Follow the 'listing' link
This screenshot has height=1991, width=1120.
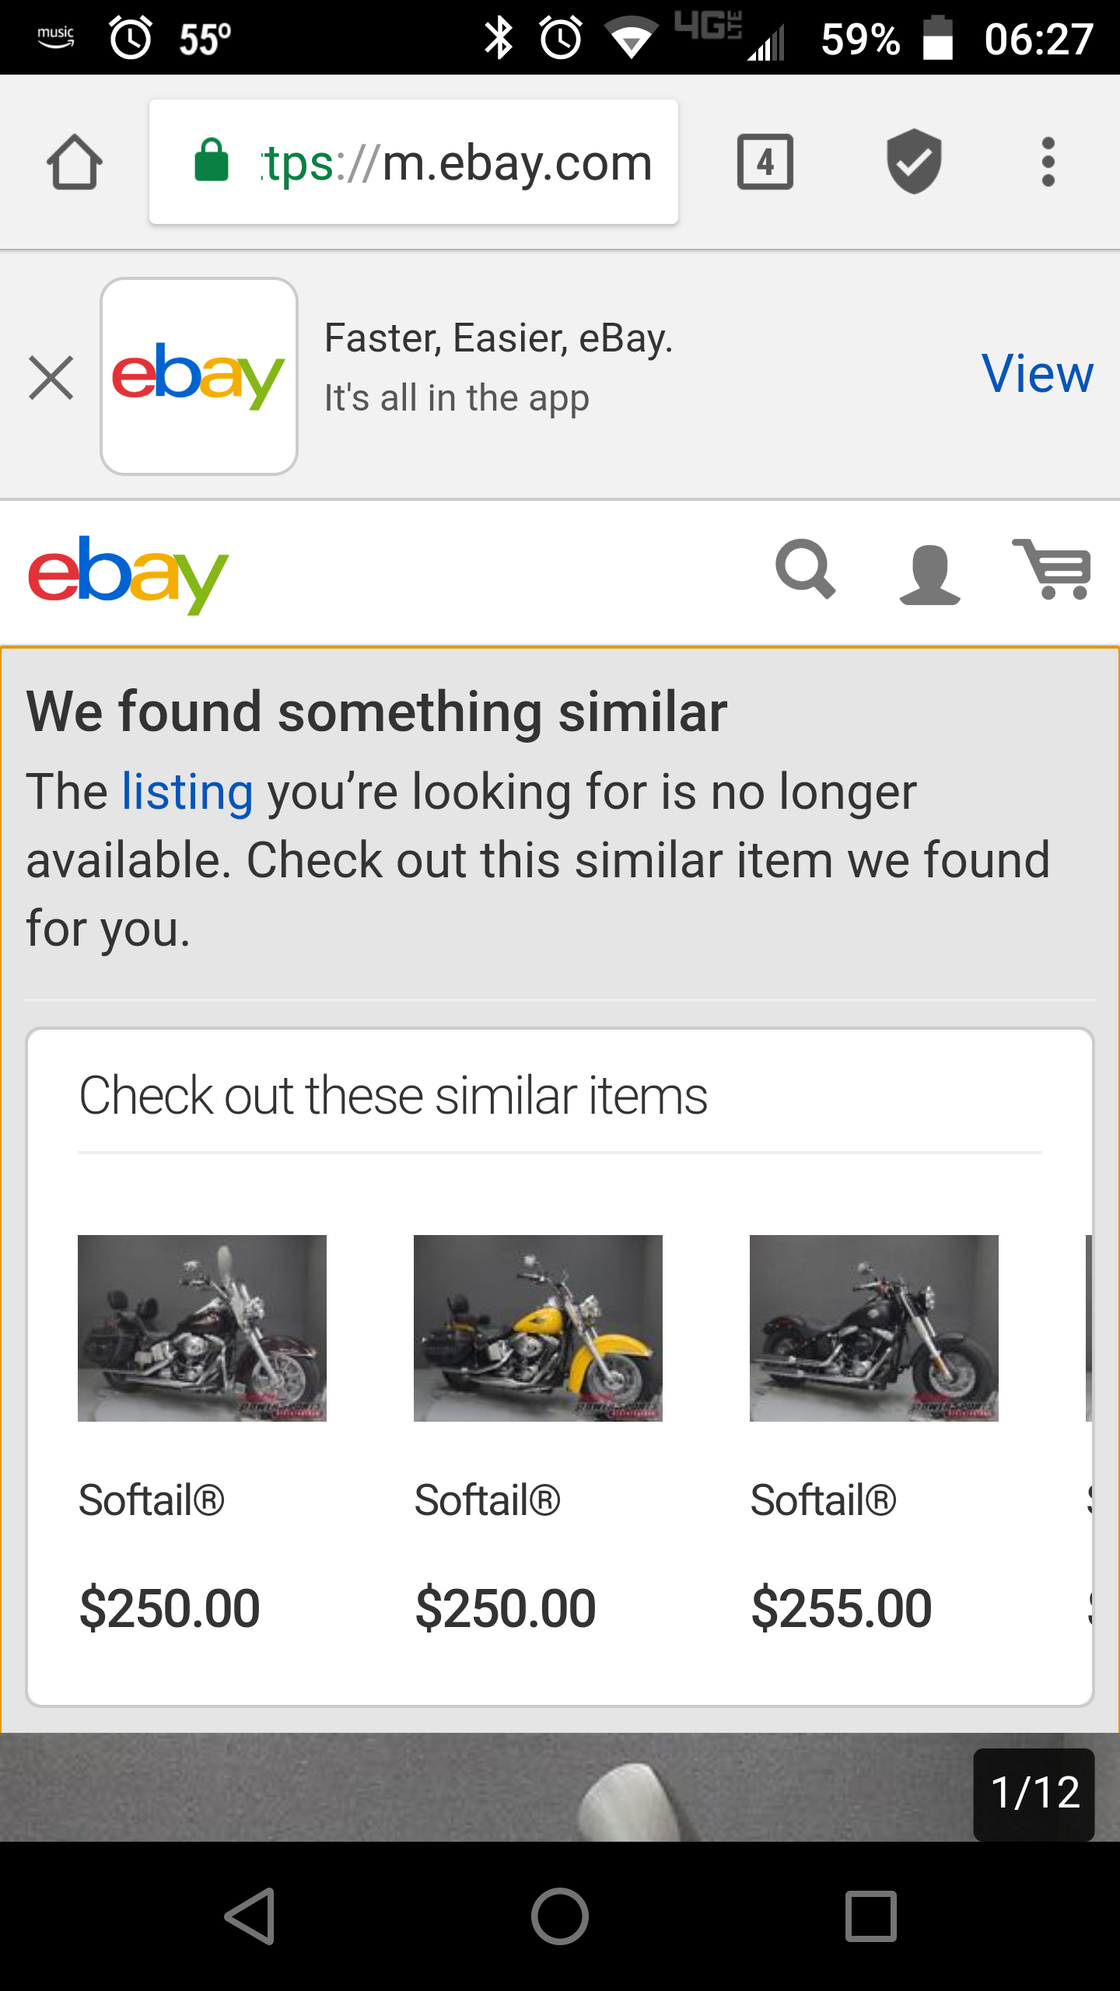(187, 792)
